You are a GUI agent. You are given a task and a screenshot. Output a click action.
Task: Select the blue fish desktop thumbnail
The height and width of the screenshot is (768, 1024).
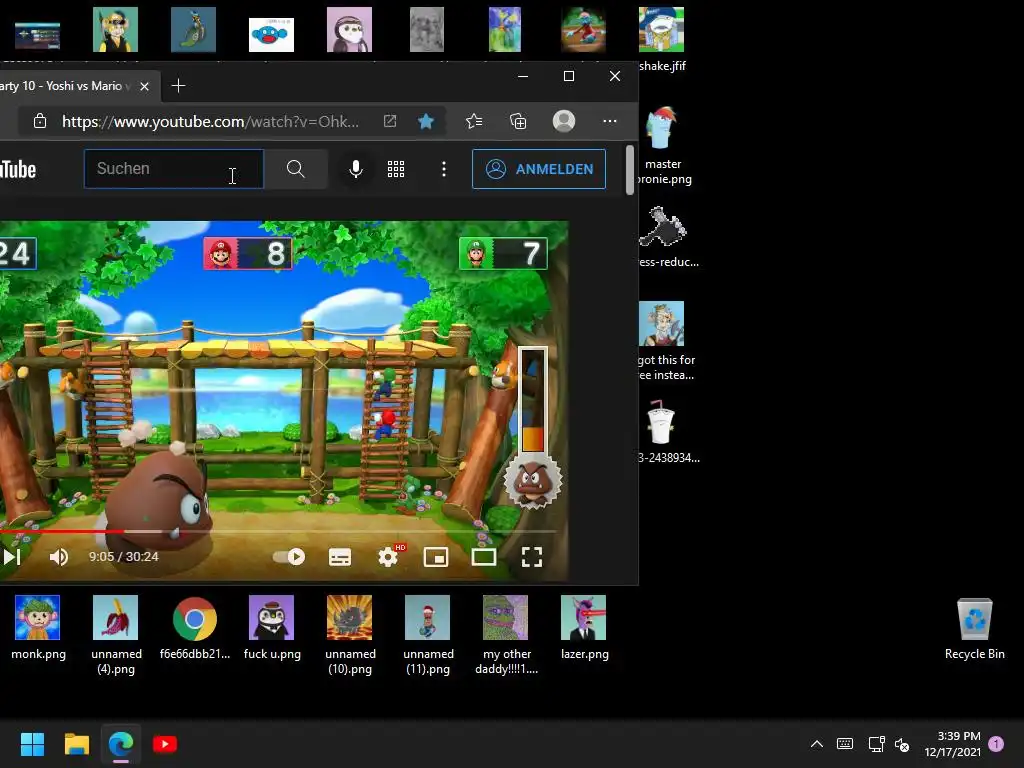pos(271,34)
